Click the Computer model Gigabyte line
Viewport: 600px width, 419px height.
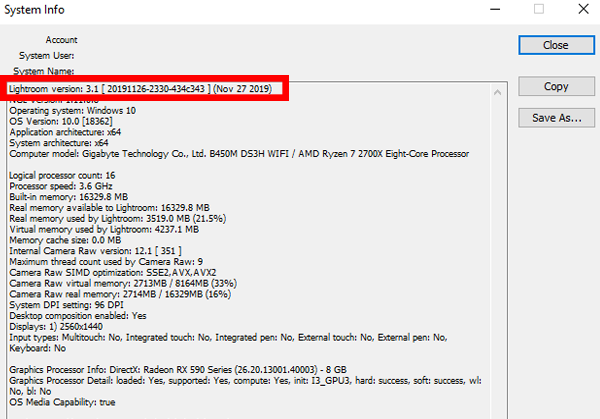click(239, 154)
